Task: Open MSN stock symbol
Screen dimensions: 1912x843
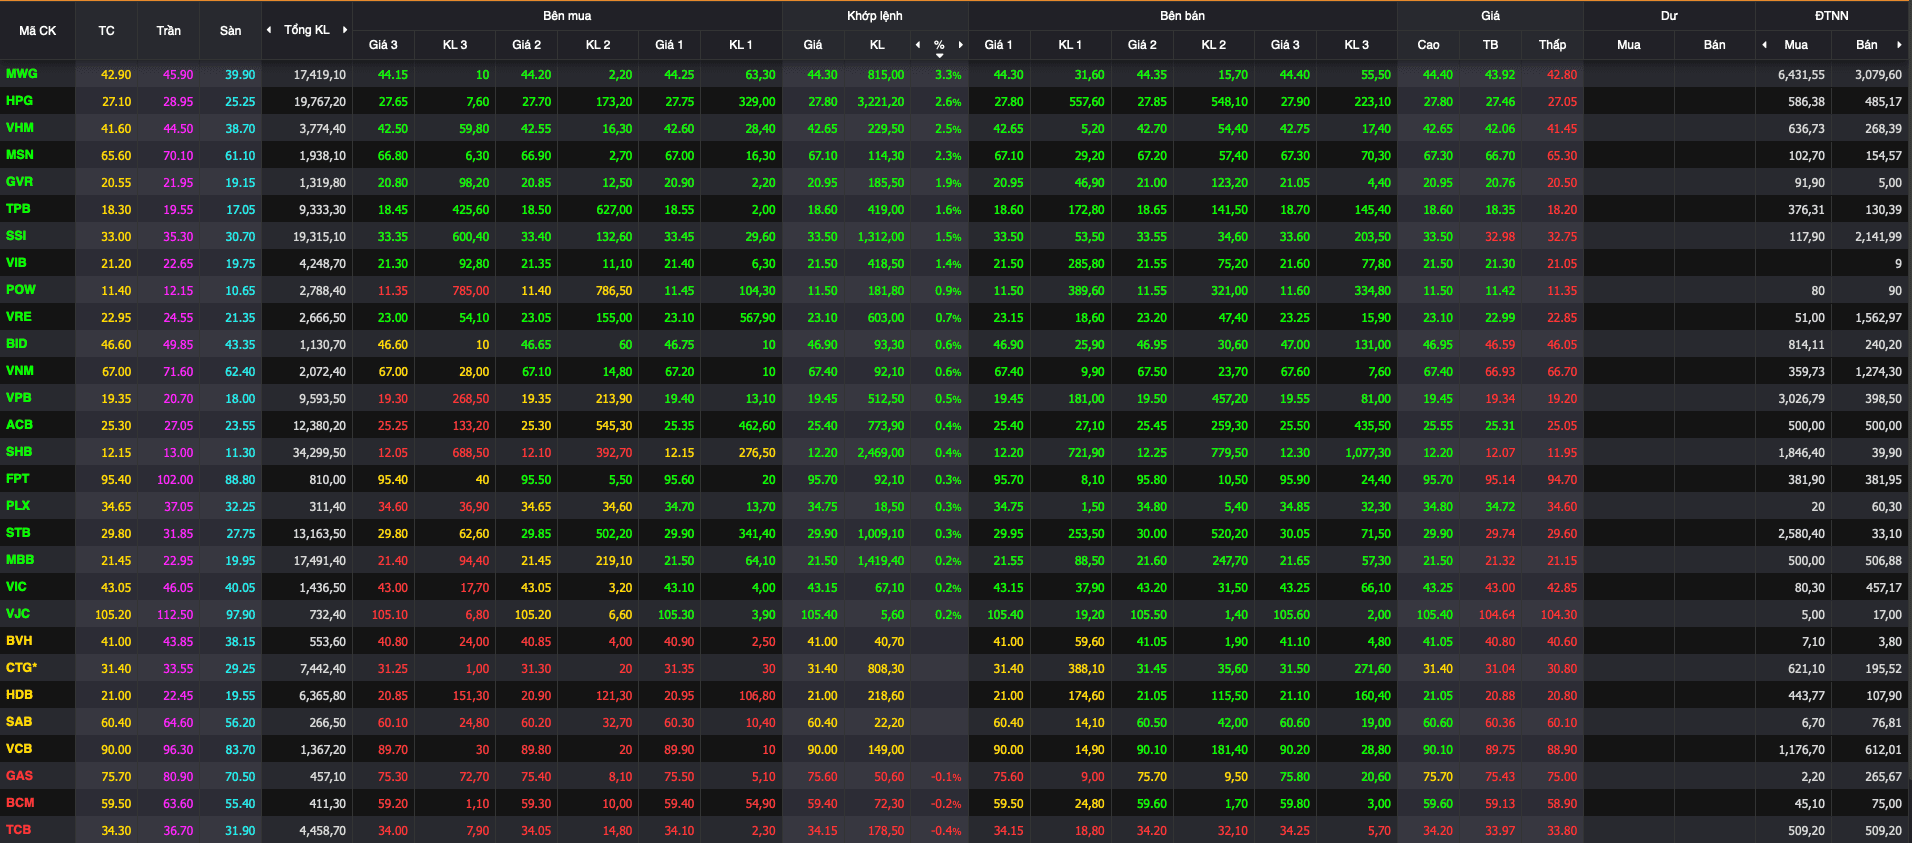Action: click(19, 155)
